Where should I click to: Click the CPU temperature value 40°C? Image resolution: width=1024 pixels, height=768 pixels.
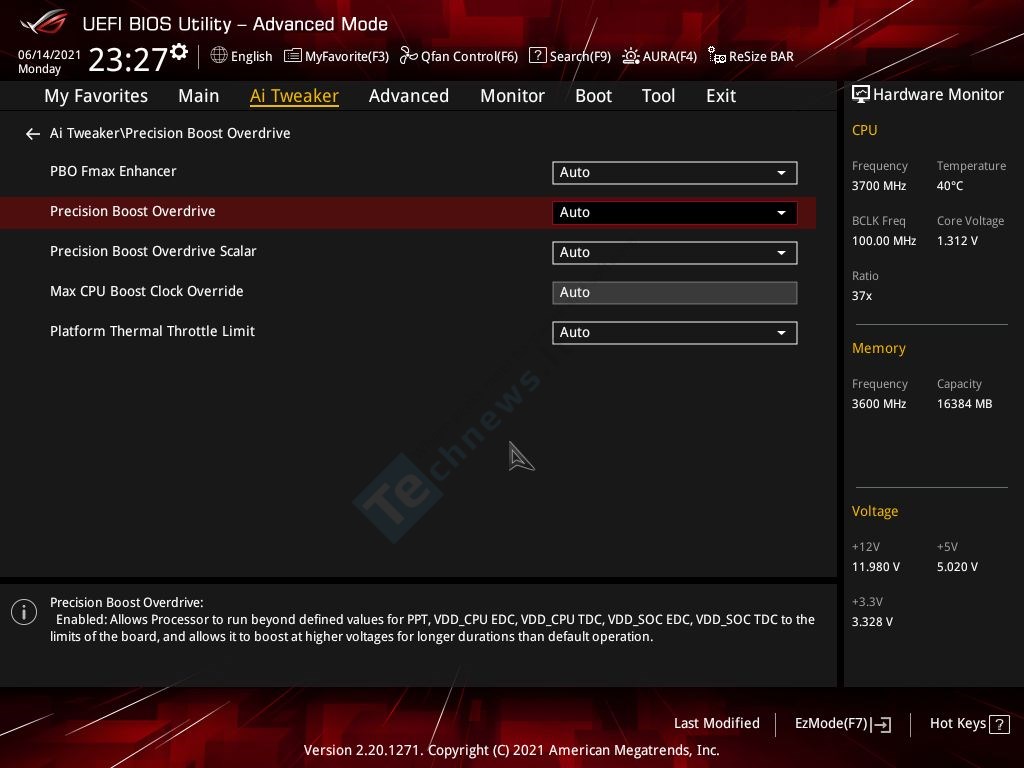[x=950, y=186]
